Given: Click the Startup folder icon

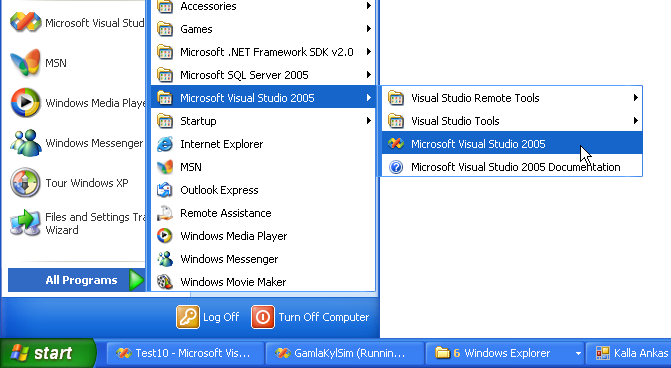Looking at the screenshot, I should [165, 121].
